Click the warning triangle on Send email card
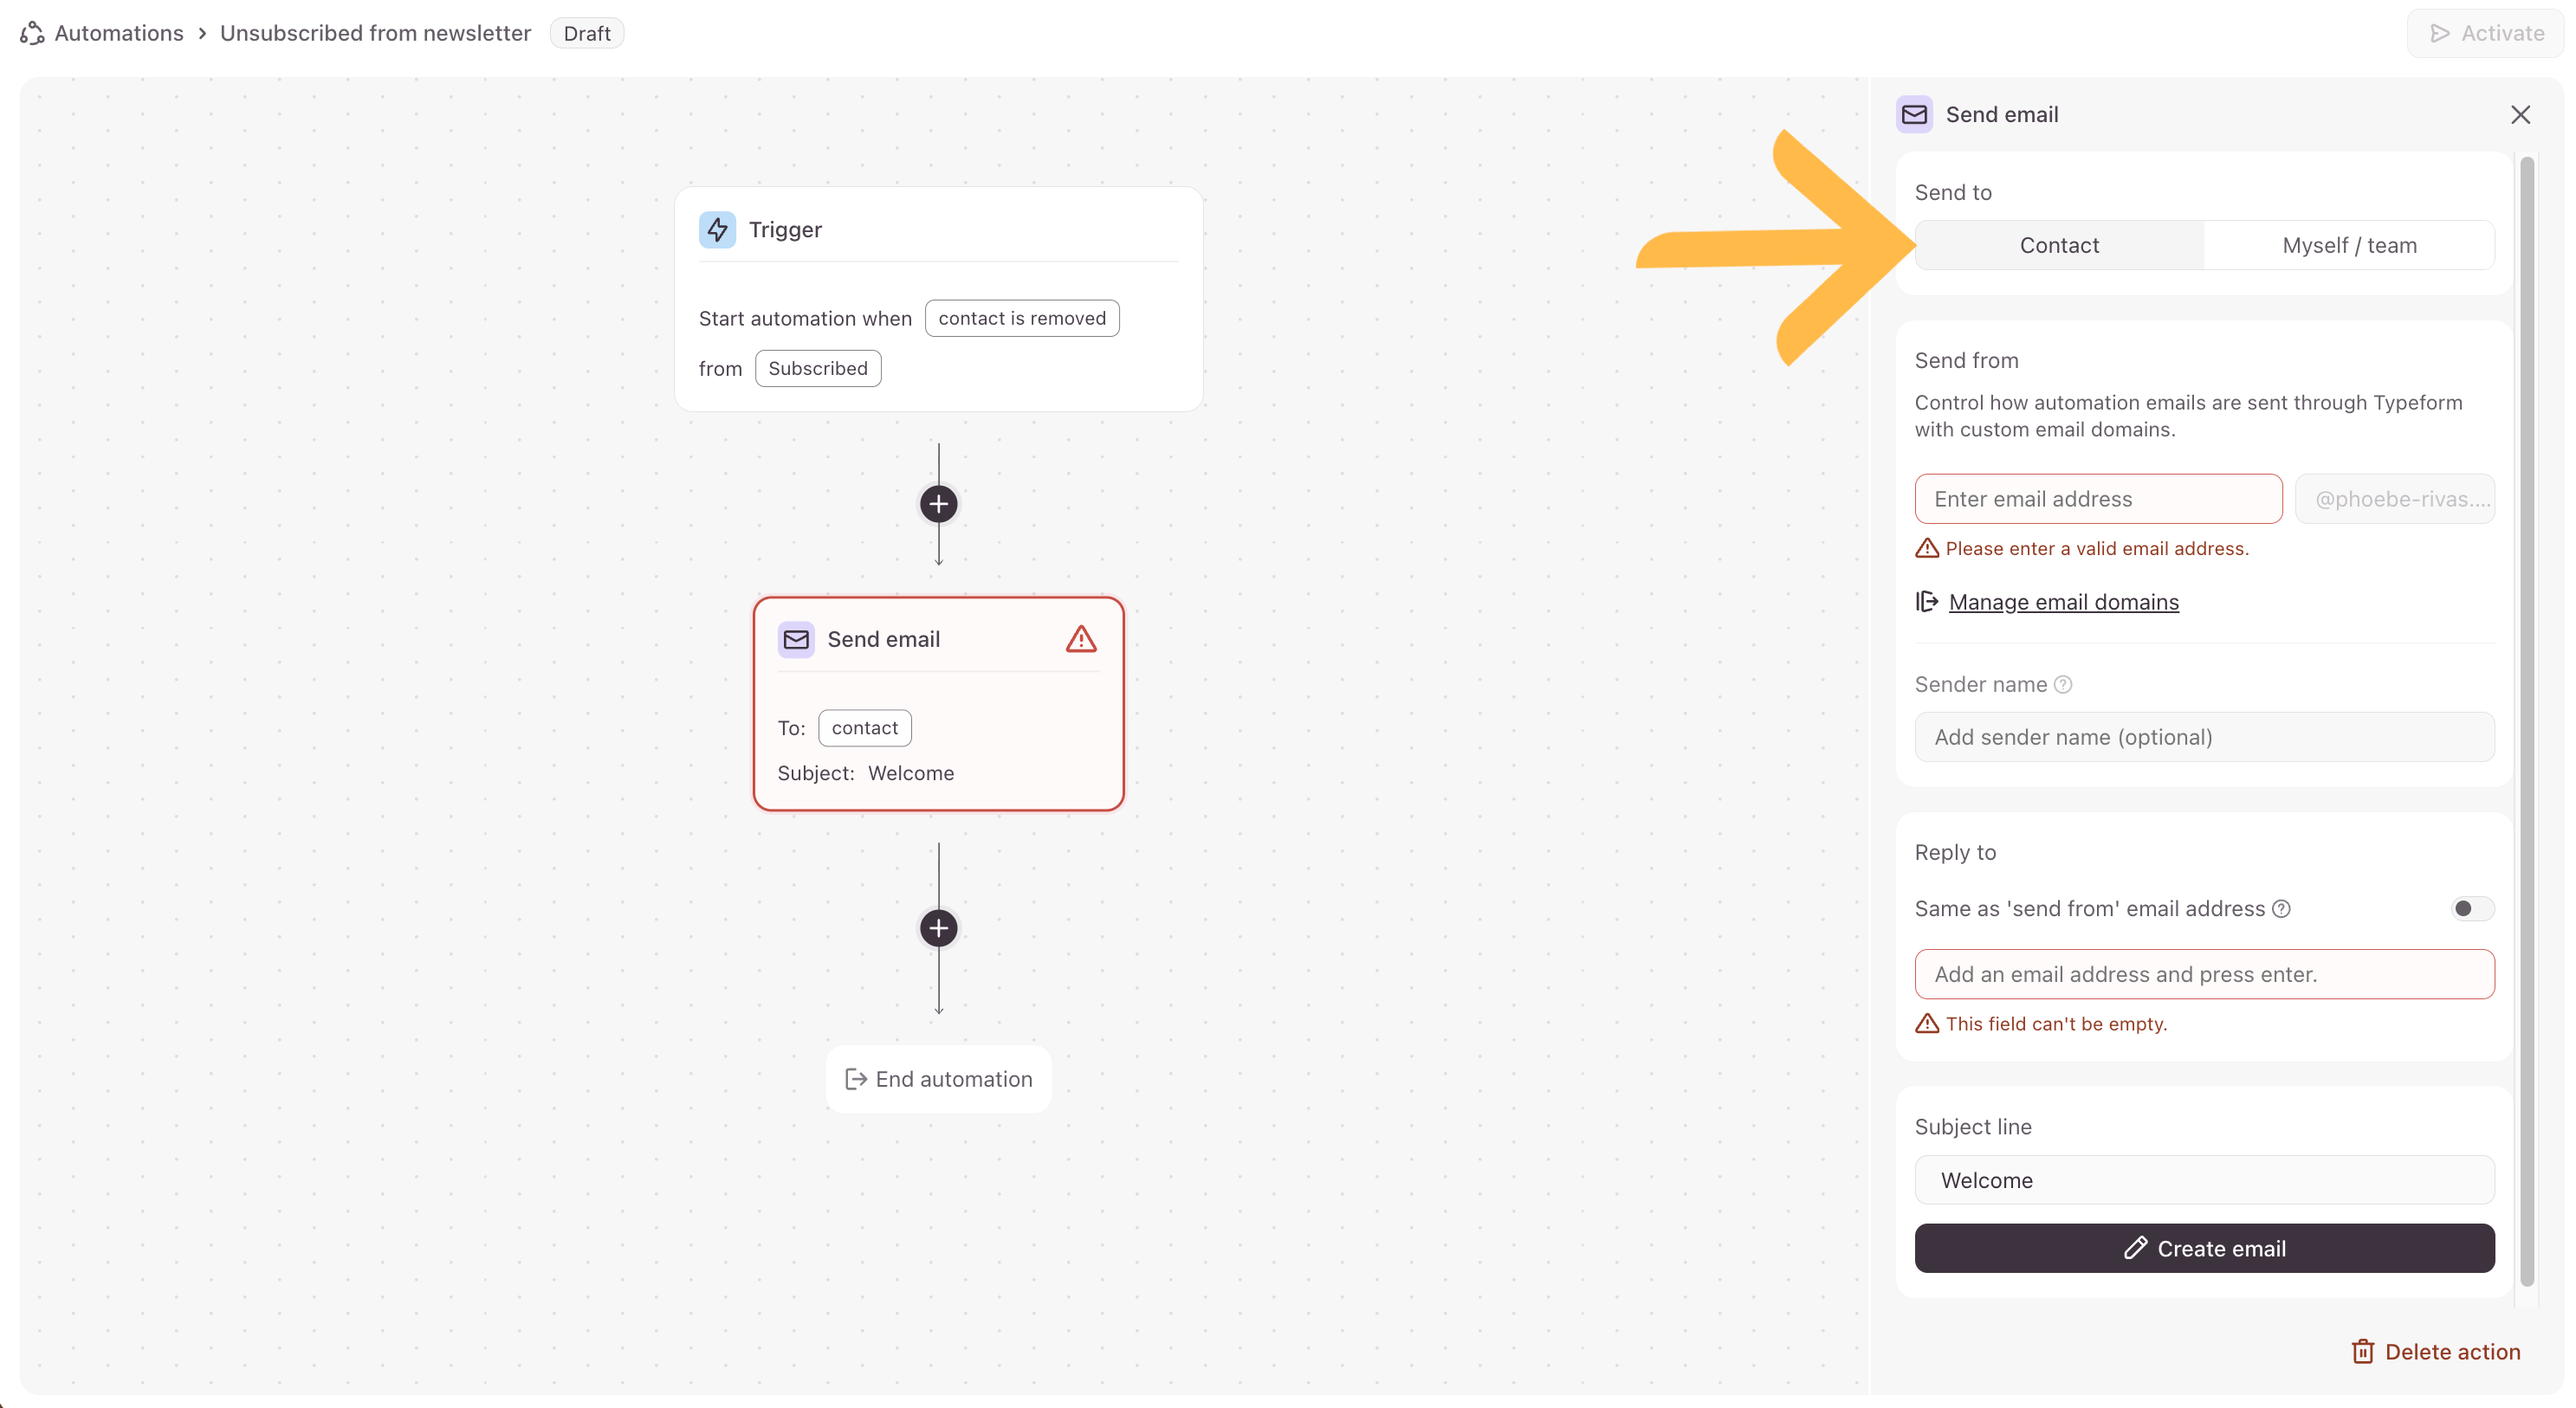Image resolution: width=2576 pixels, height=1408 pixels. 1081,639
